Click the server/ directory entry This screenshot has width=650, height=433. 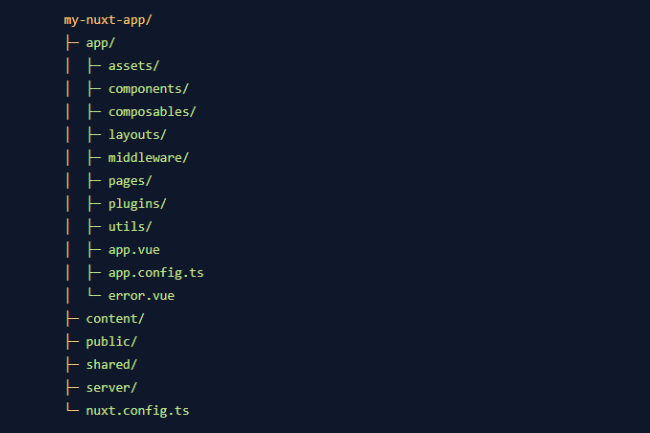[112, 388]
